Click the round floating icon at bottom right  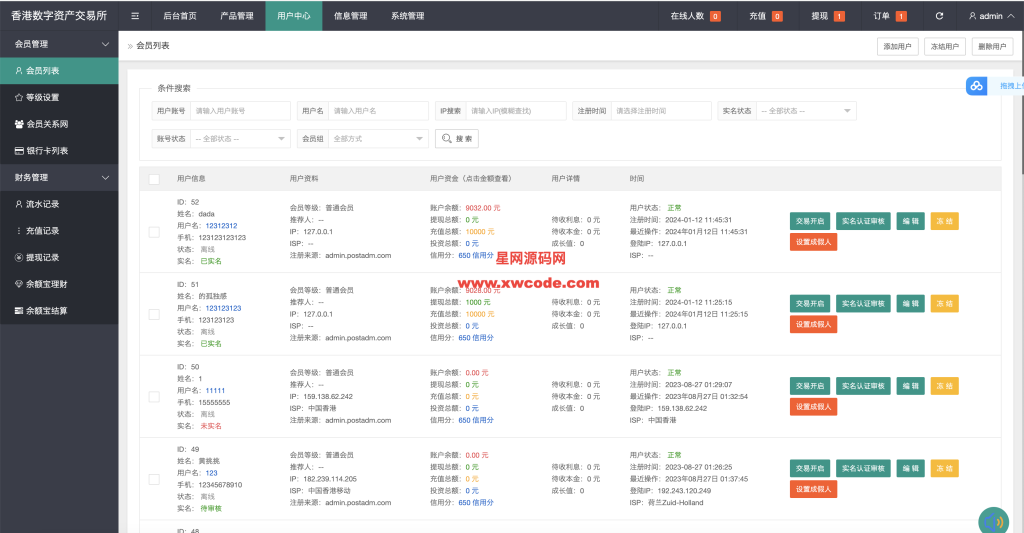[x=993, y=520]
